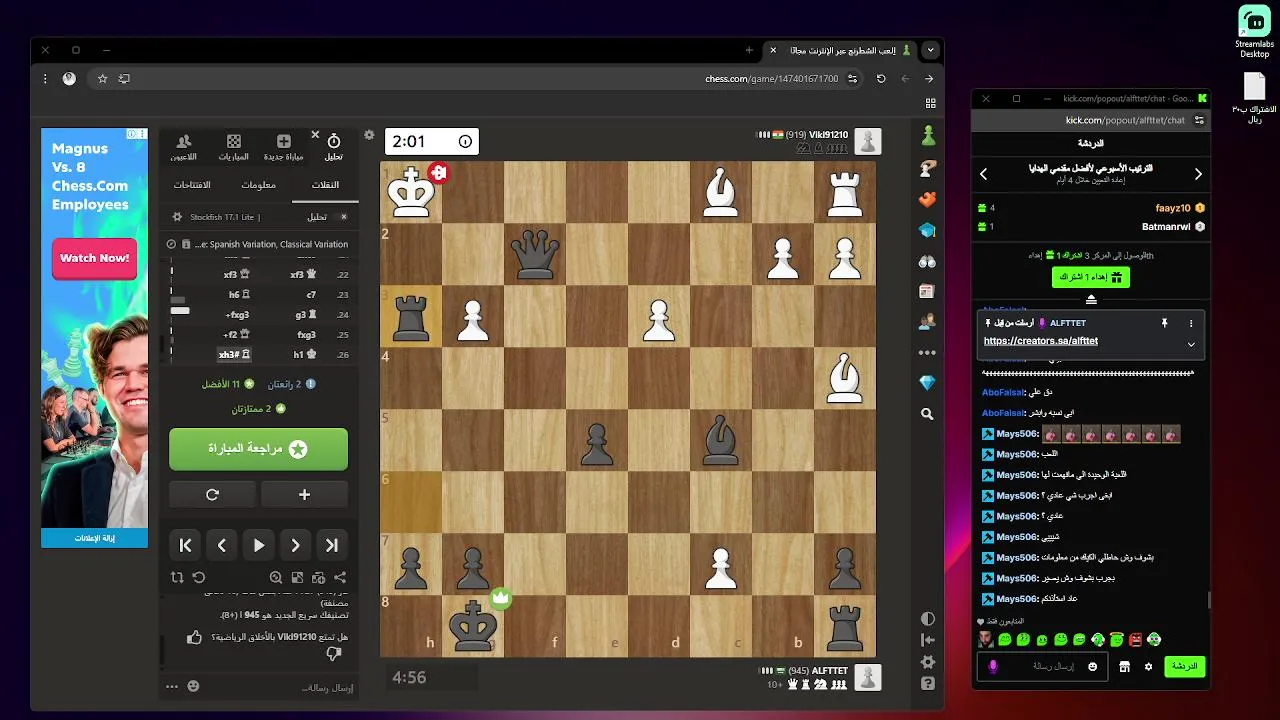This screenshot has width=1280, height=720.
Task: Toggle light/dark theme half-circle icon
Action: coord(928,619)
